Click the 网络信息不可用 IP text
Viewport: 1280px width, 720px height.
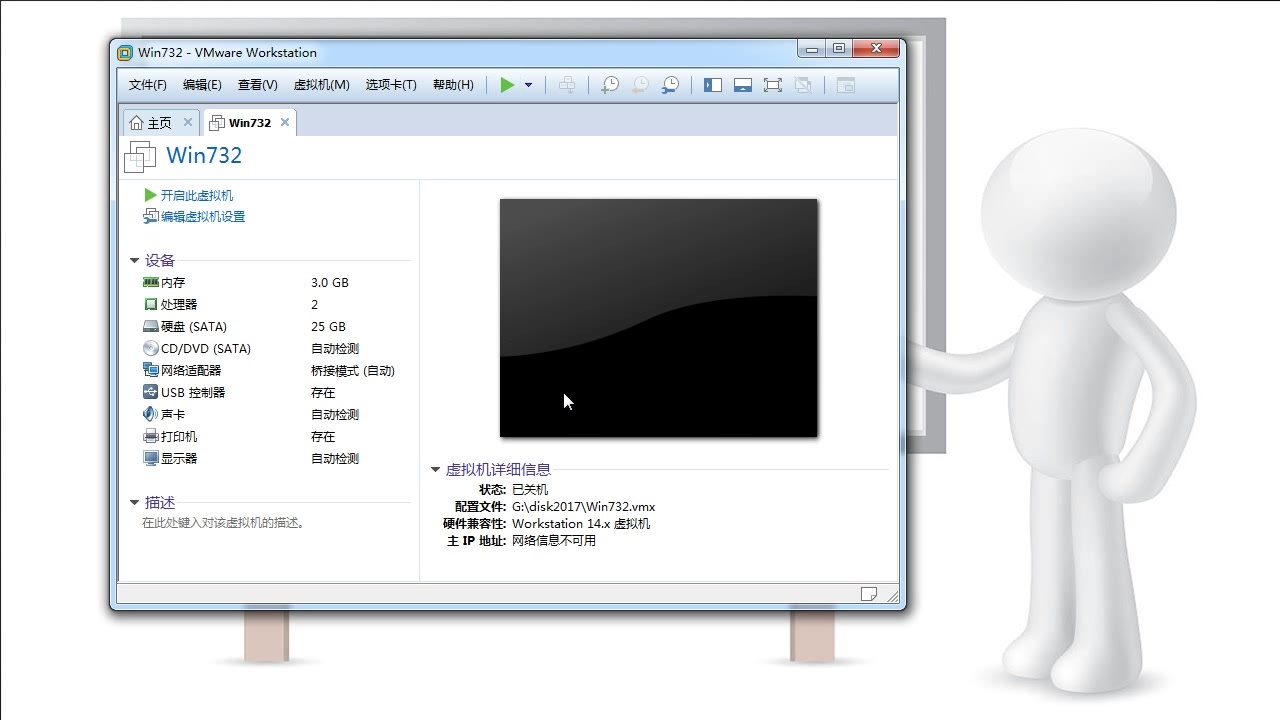point(554,541)
